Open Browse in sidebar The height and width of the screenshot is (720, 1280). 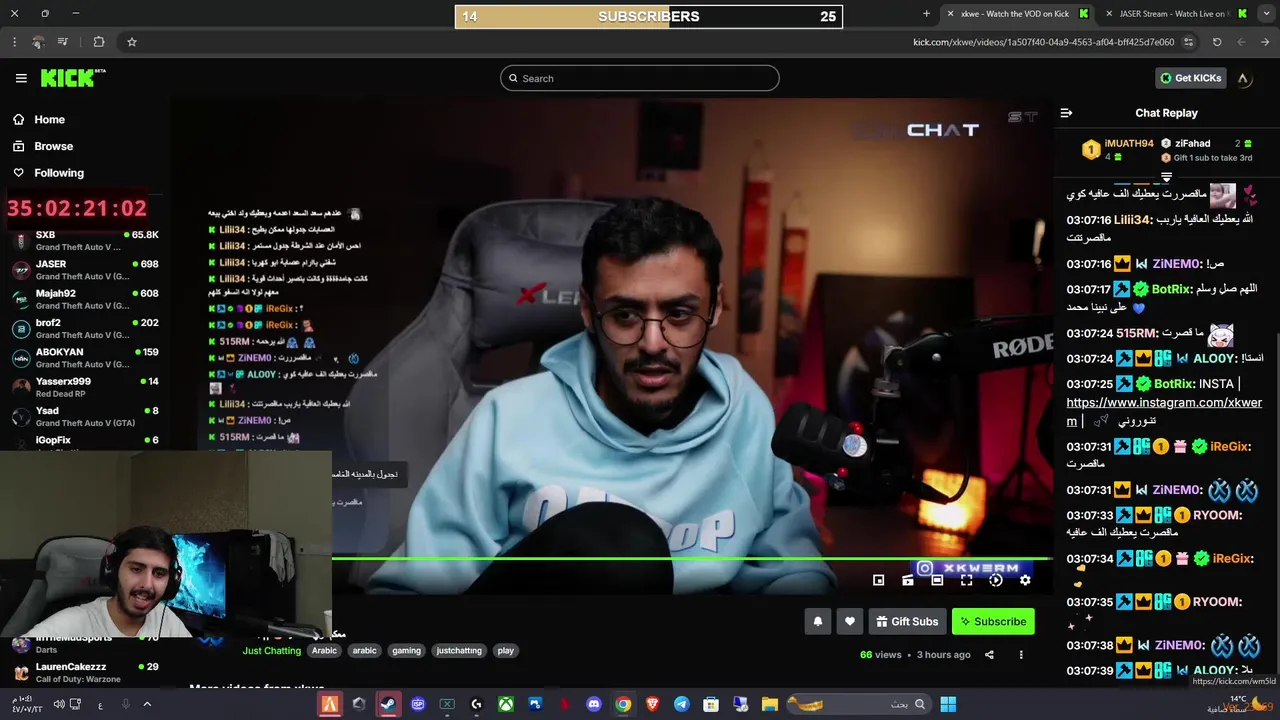coord(44,146)
